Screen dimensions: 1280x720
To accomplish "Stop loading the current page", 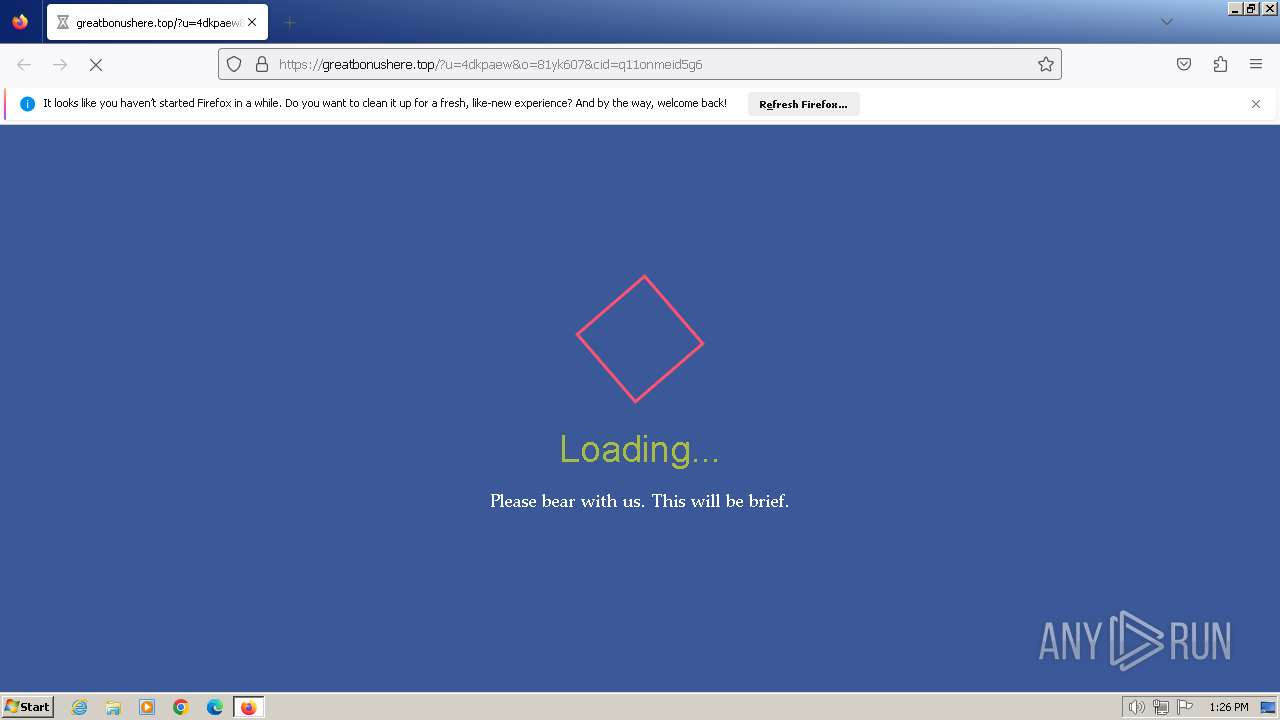I will point(96,64).
